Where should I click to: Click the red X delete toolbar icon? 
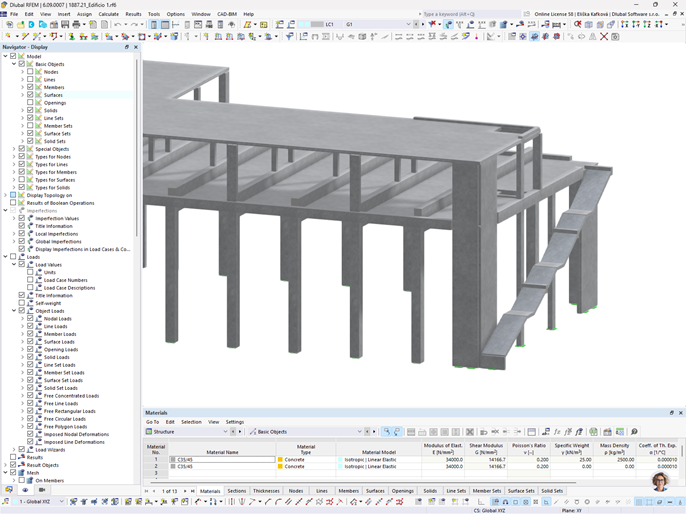coord(603,36)
